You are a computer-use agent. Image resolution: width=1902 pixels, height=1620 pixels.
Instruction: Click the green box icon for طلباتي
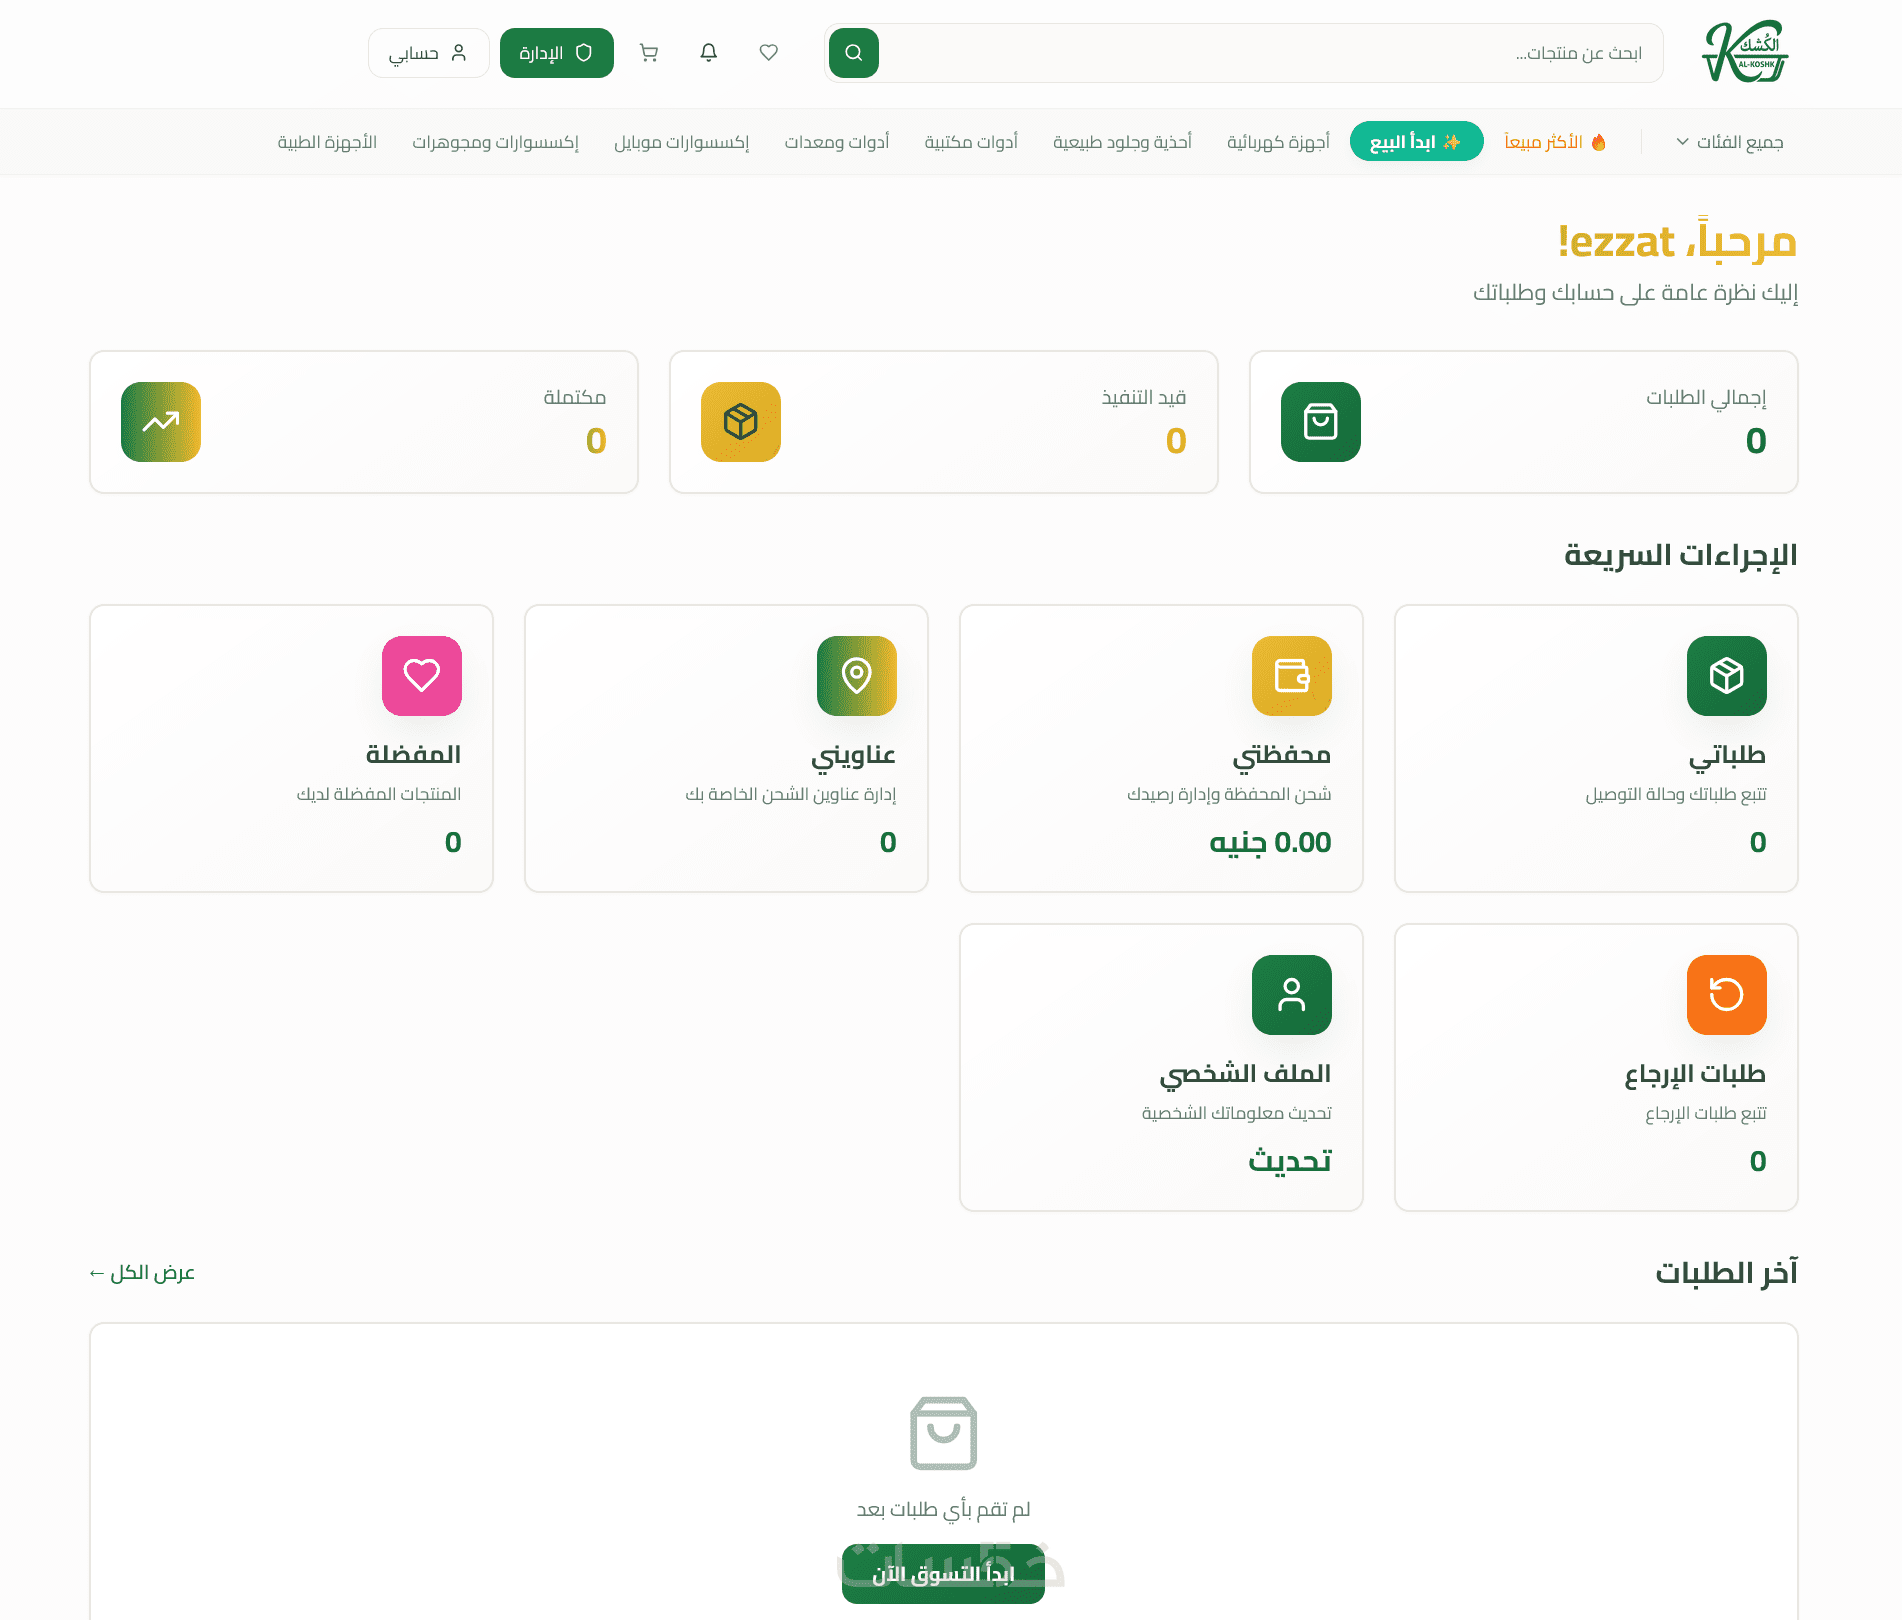[1727, 676]
